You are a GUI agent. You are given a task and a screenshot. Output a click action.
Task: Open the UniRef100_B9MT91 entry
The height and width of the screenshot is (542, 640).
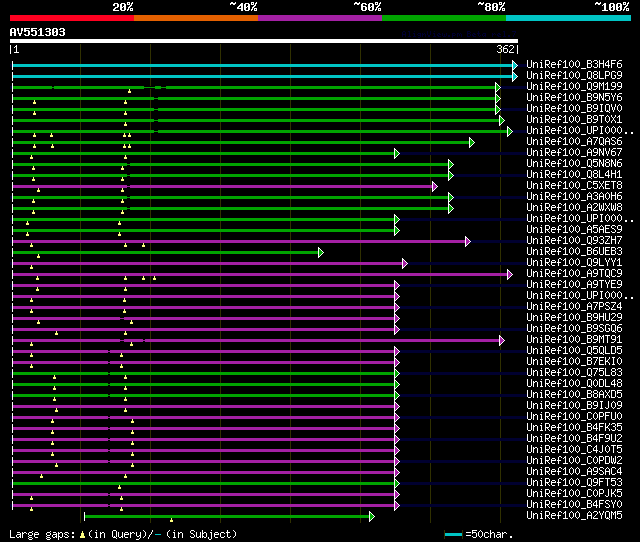coord(574,340)
